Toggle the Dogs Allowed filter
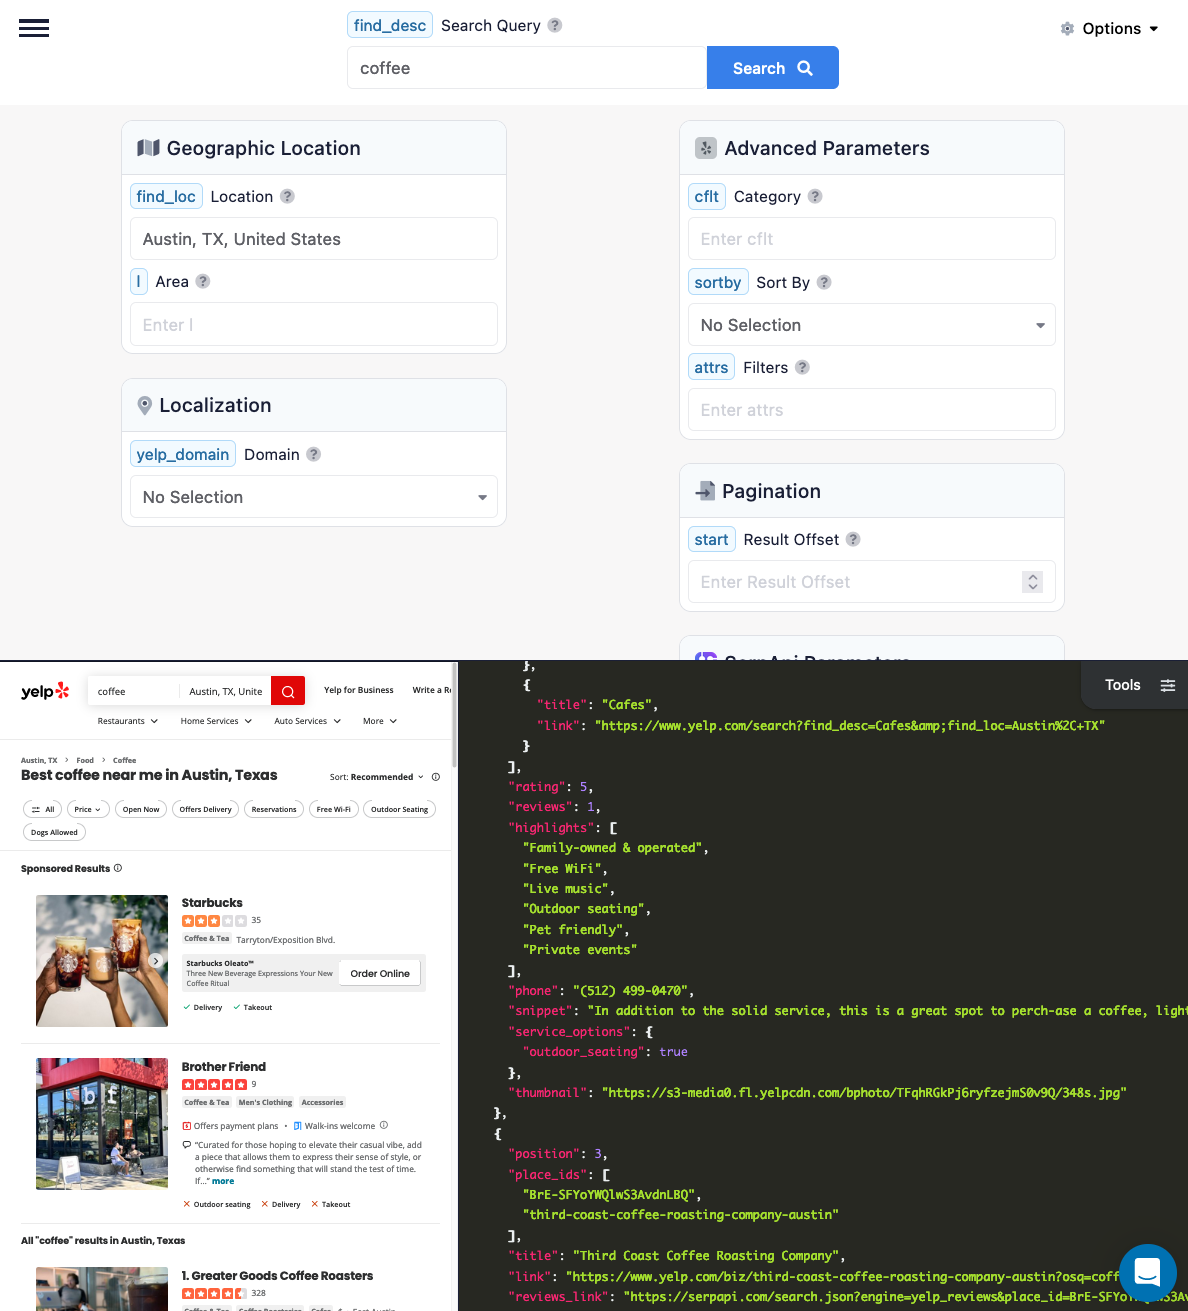Image resolution: width=1188 pixels, height=1311 pixels. (54, 832)
